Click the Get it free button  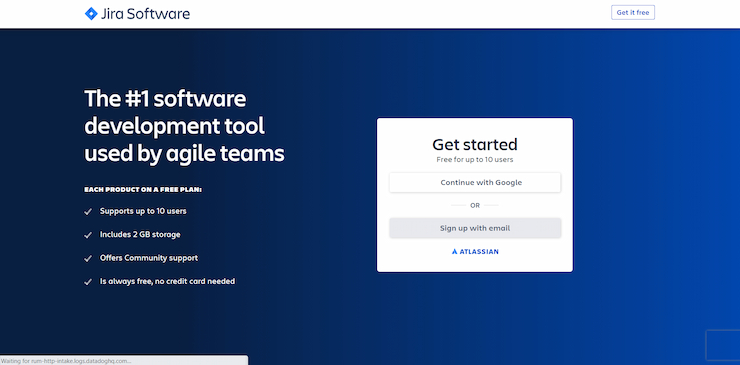633,13
